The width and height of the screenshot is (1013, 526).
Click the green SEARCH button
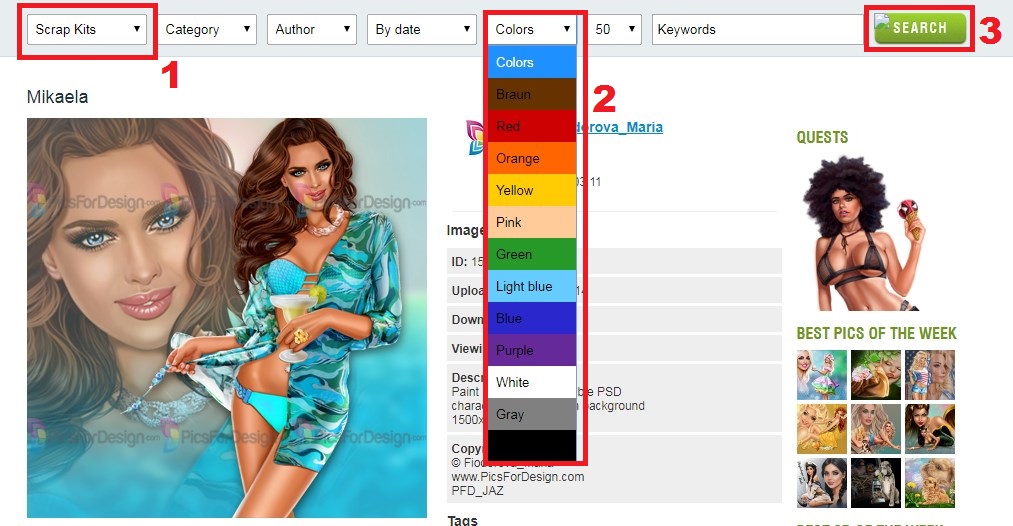pyautogui.click(x=920, y=28)
